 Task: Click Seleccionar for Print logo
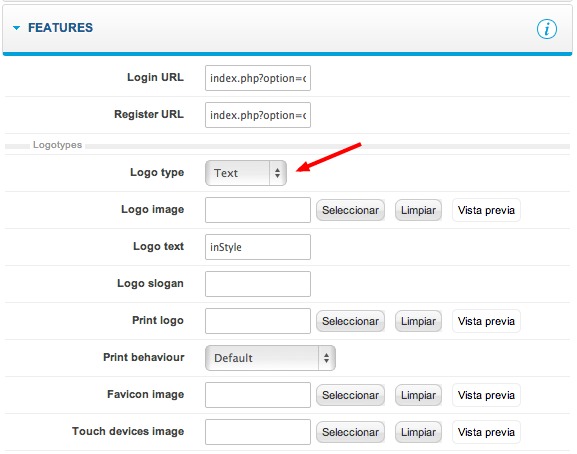point(350,321)
